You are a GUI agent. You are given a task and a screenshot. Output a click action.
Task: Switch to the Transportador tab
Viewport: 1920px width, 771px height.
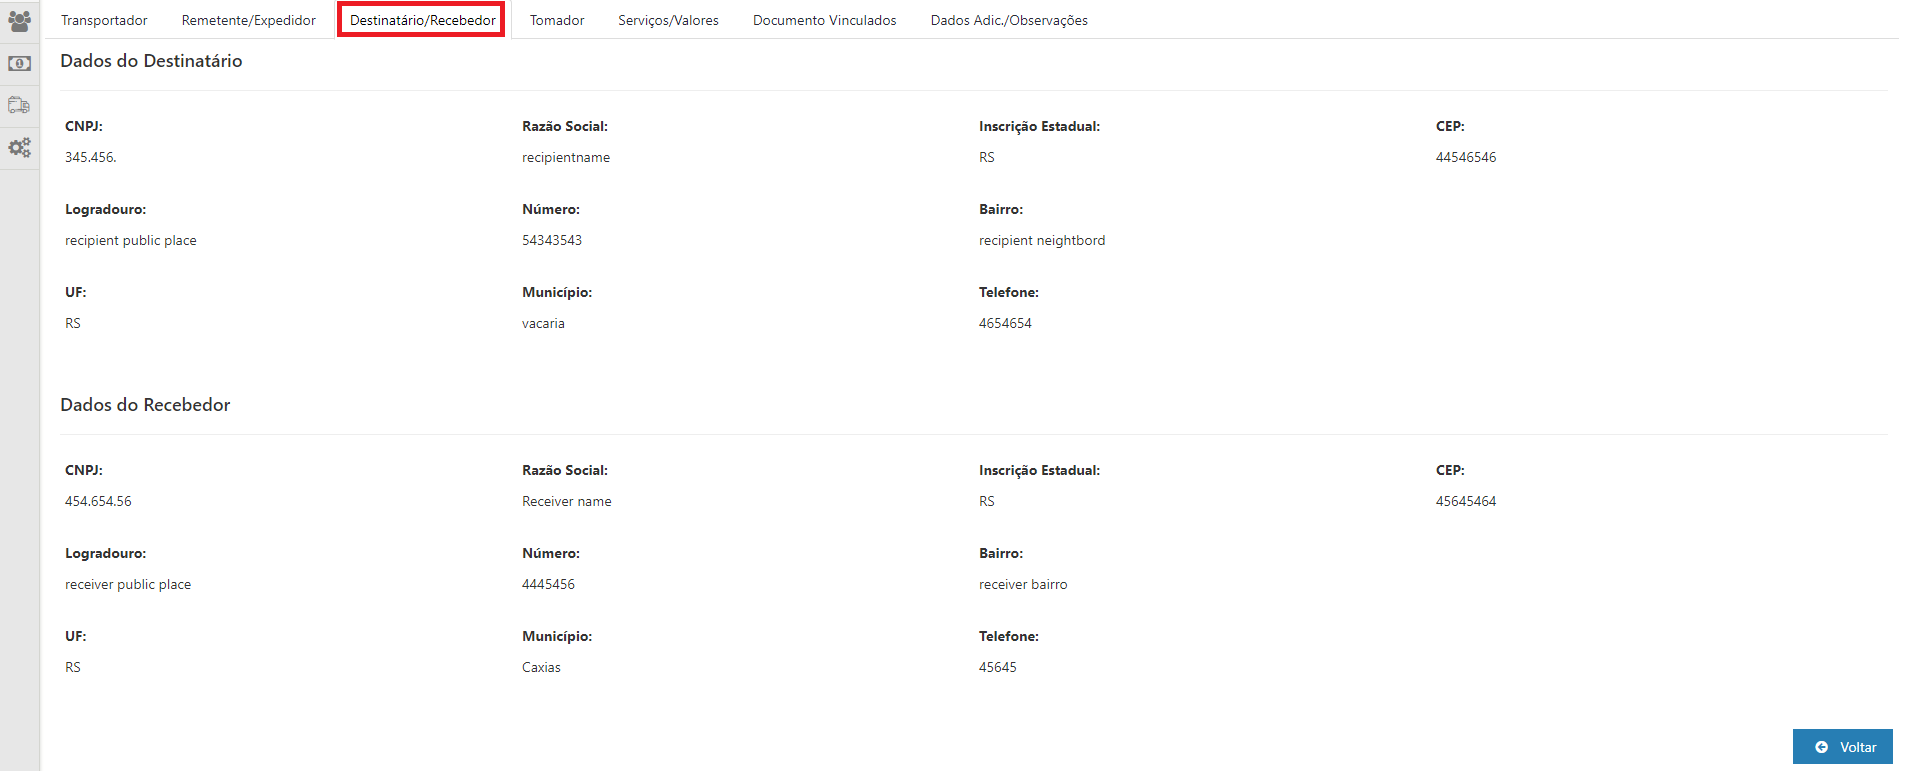tap(104, 20)
